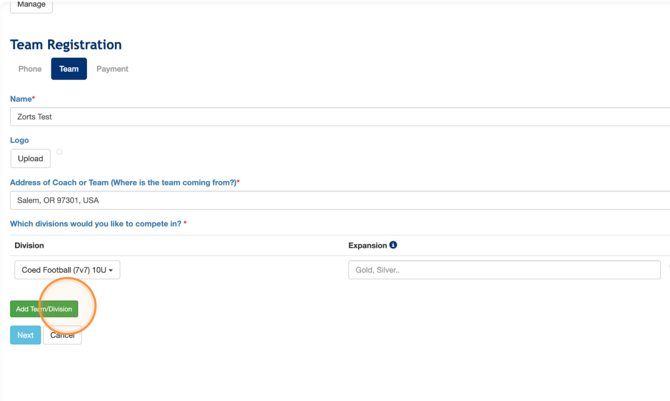Click Upload to add a logo
The image size is (670, 401).
tap(30, 158)
